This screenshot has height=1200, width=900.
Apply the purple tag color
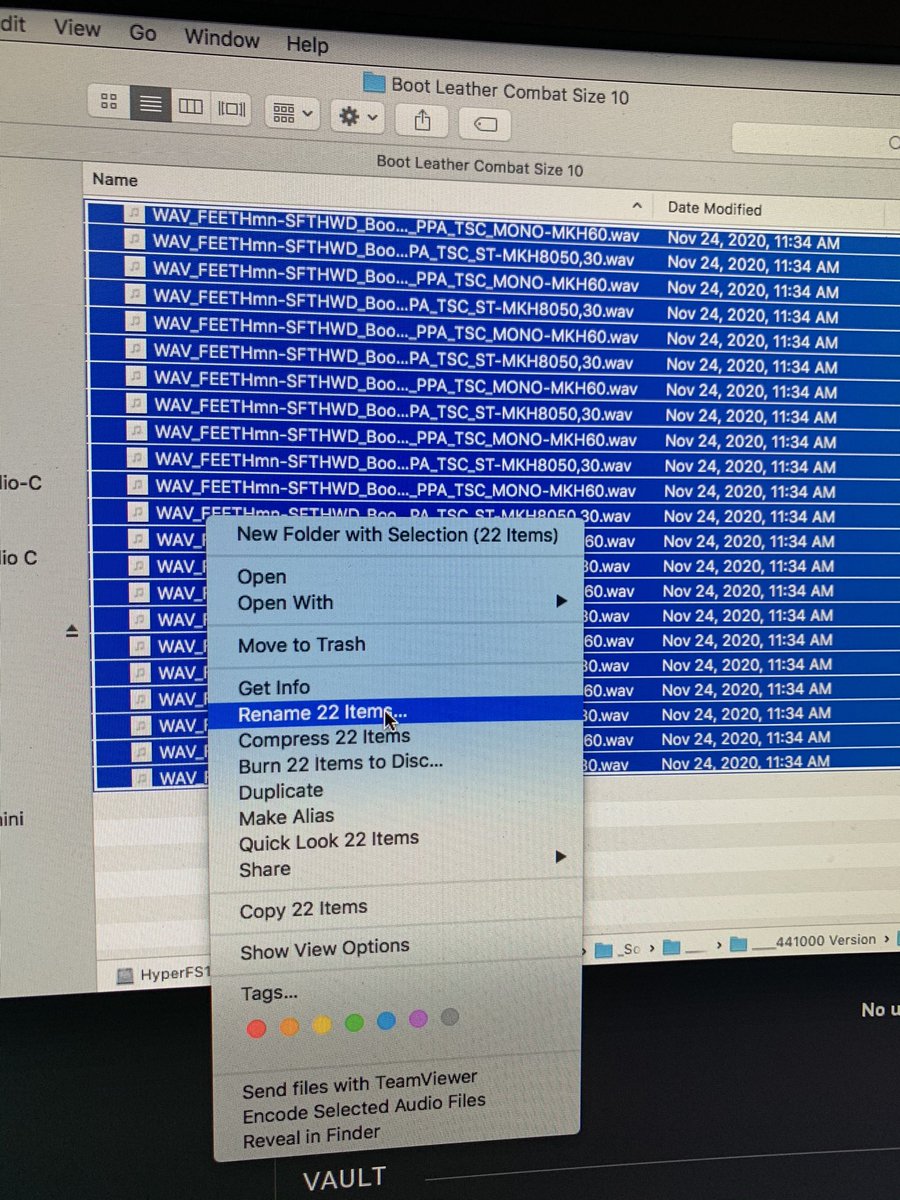click(418, 1019)
